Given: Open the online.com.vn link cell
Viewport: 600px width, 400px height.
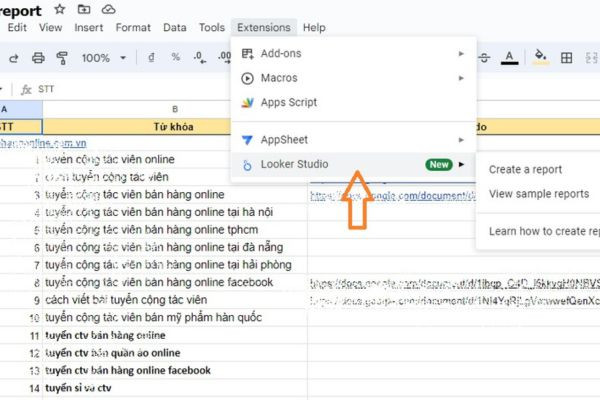Looking at the screenshot, I should (43, 143).
